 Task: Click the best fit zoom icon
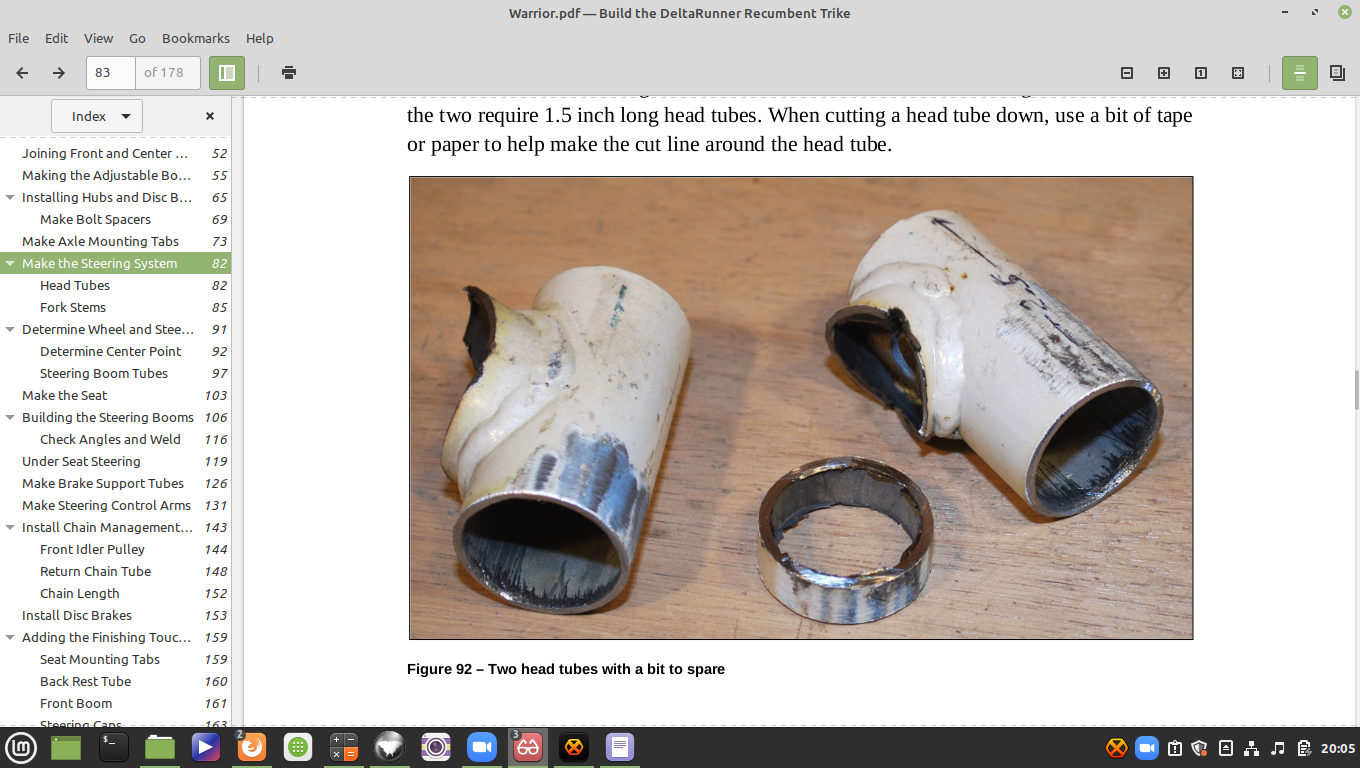point(1238,73)
